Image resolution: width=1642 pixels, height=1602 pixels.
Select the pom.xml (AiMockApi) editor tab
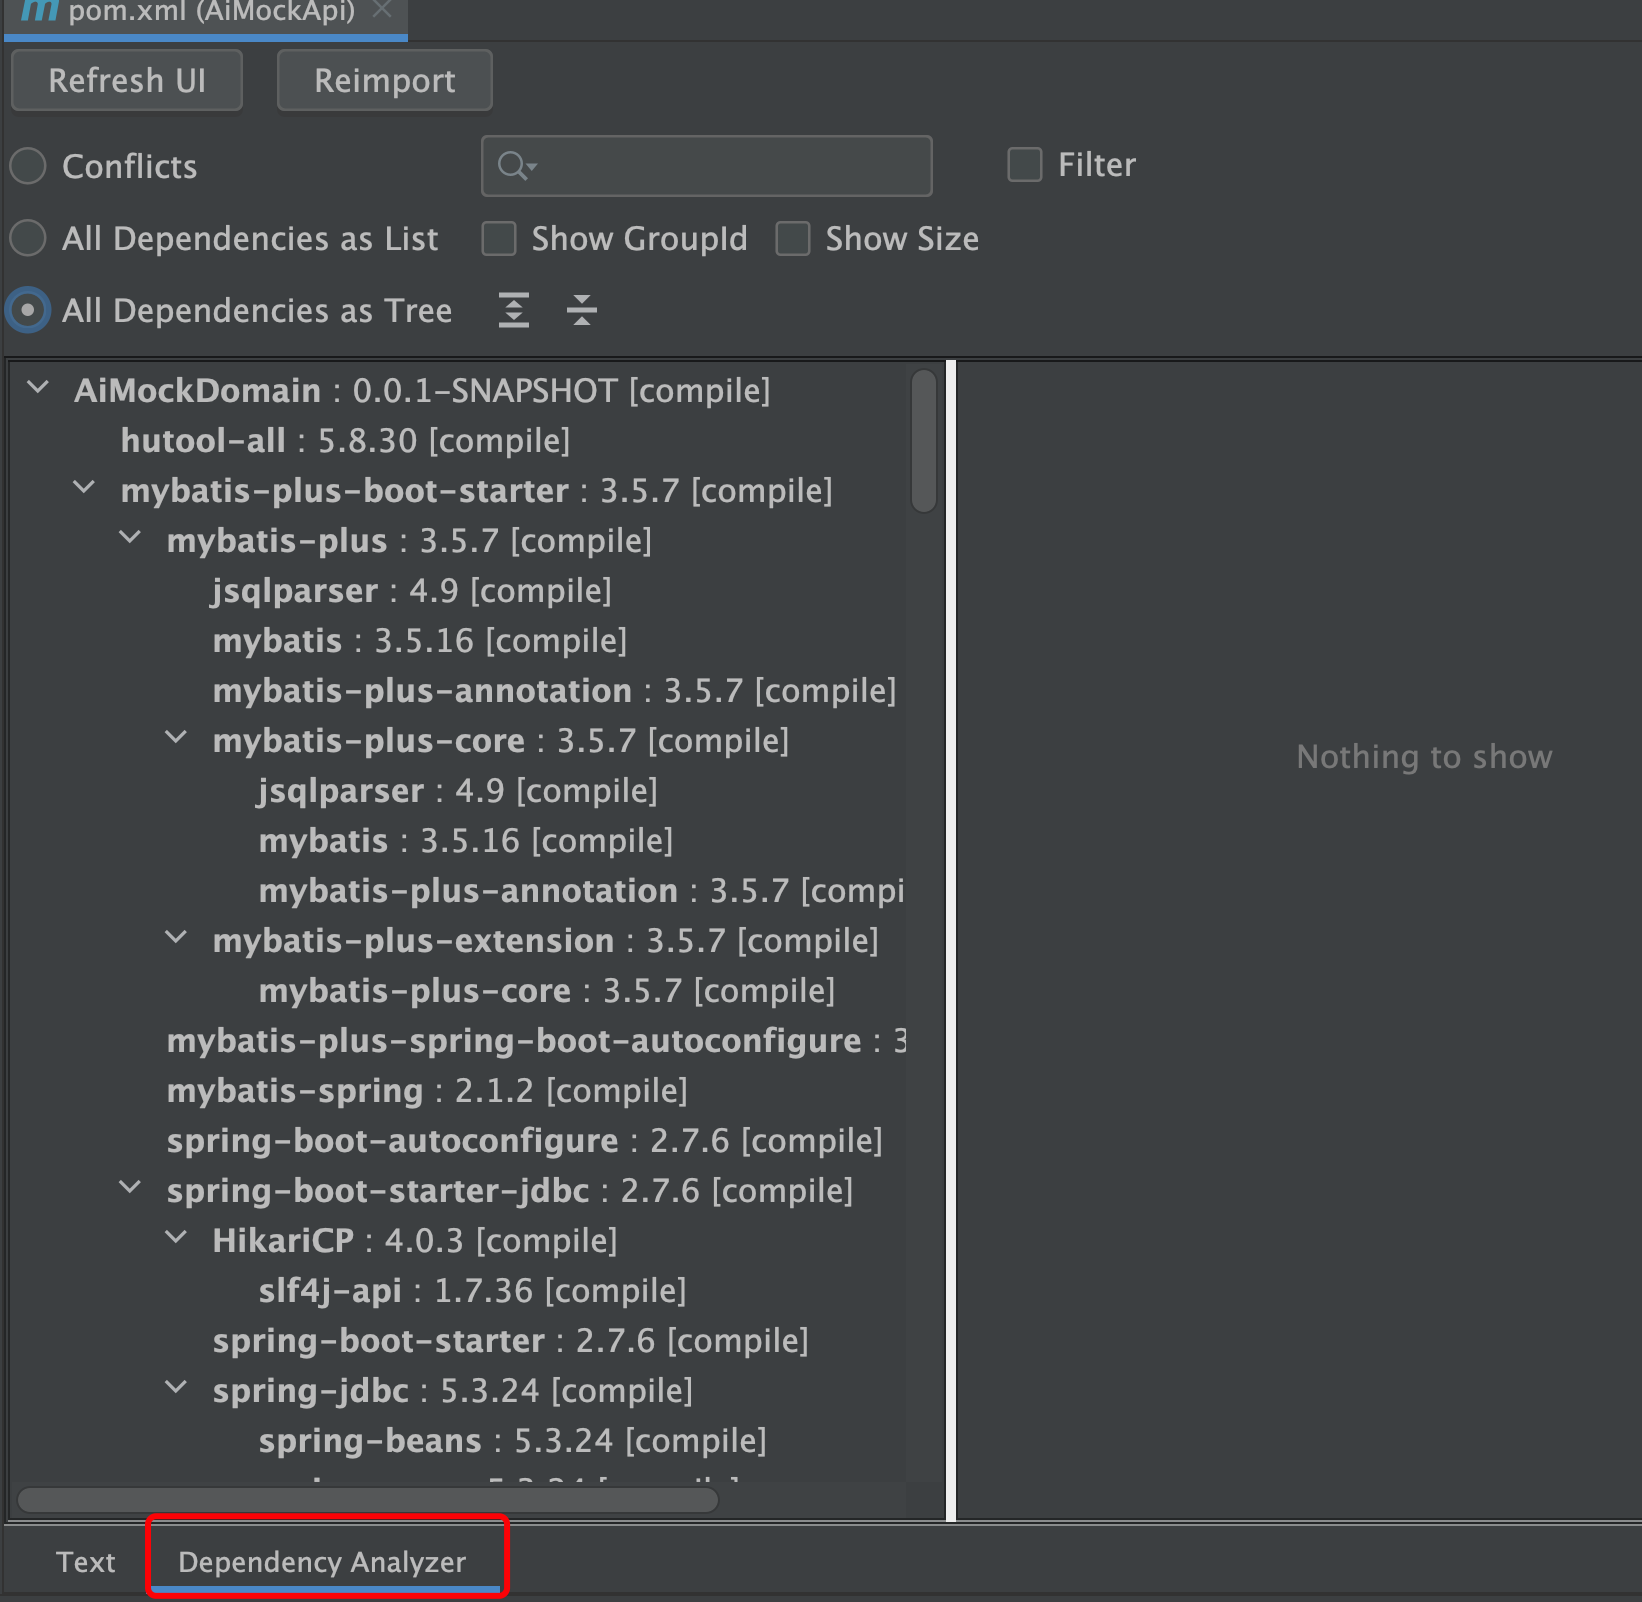206,14
